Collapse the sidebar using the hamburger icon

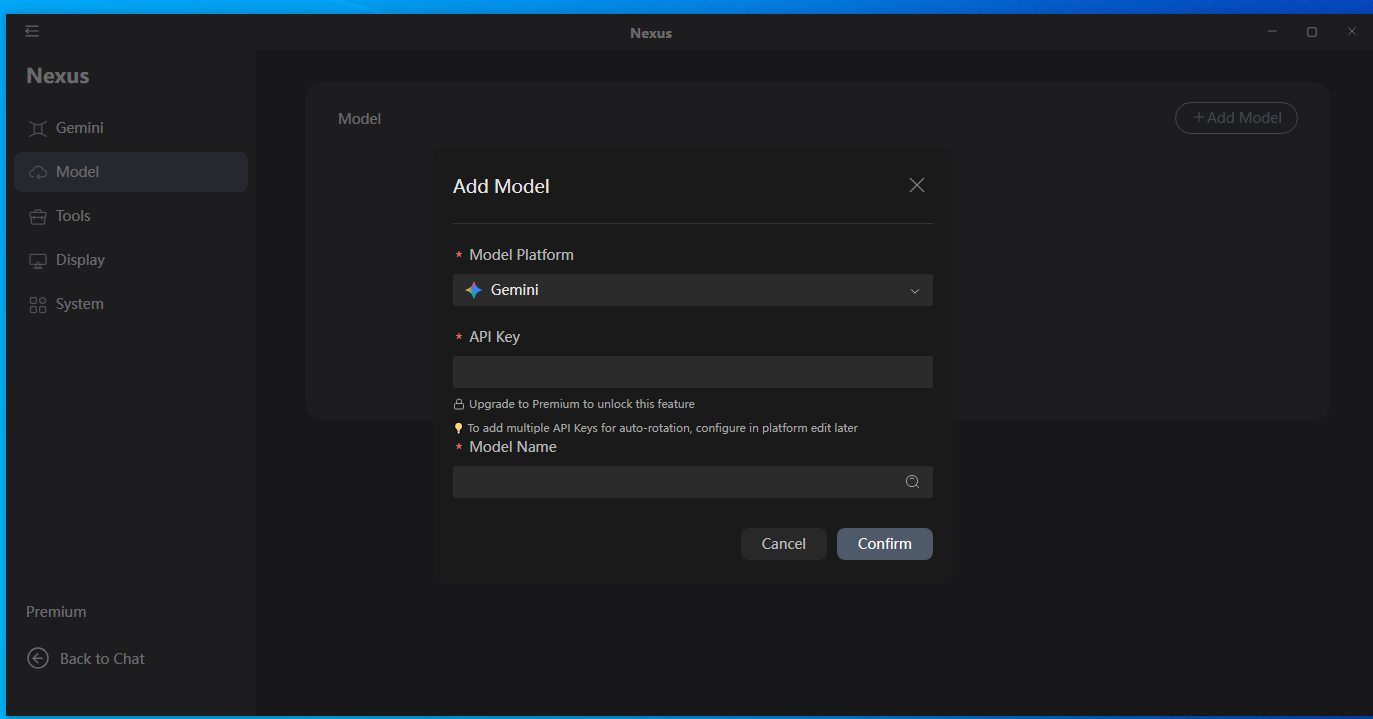click(31, 31)
